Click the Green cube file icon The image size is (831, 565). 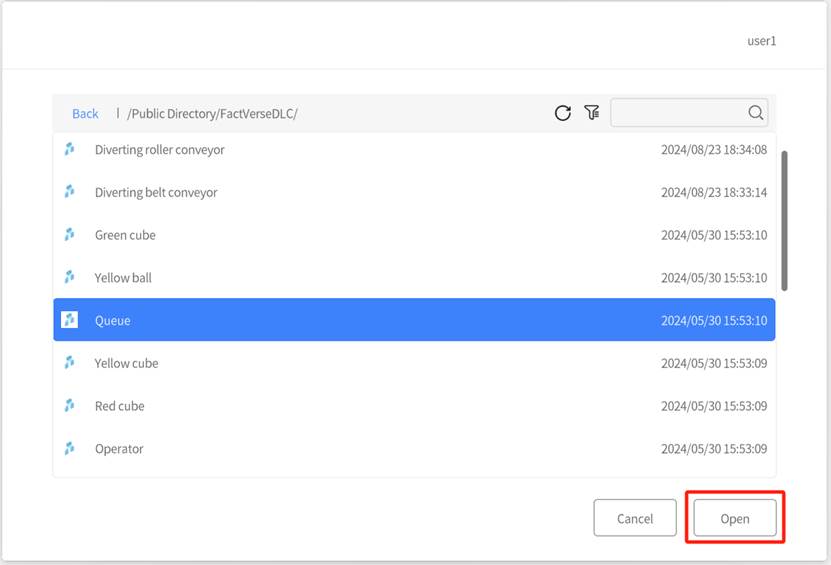69,235
